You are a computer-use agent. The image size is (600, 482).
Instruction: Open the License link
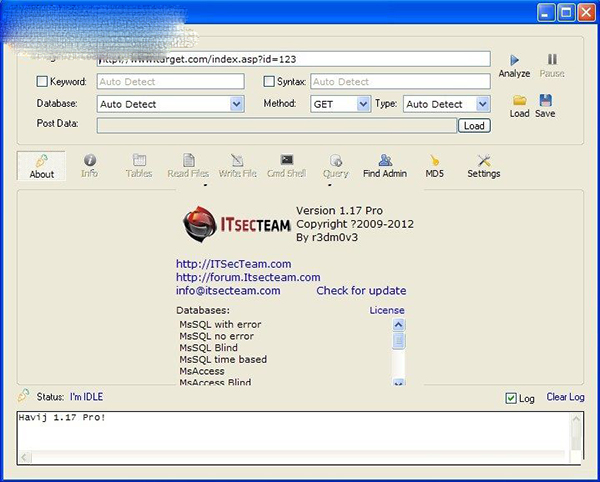(x=387, y=310)
